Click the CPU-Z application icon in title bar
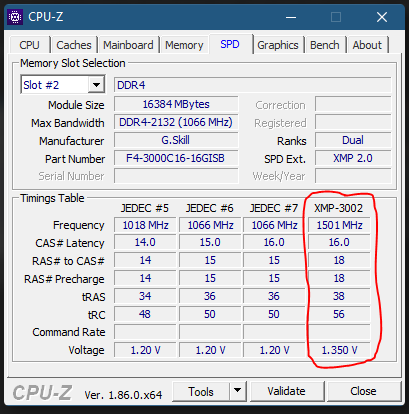The width and height of the screenshot is (409, 414). pyautogui.click(x=15, y=17)
